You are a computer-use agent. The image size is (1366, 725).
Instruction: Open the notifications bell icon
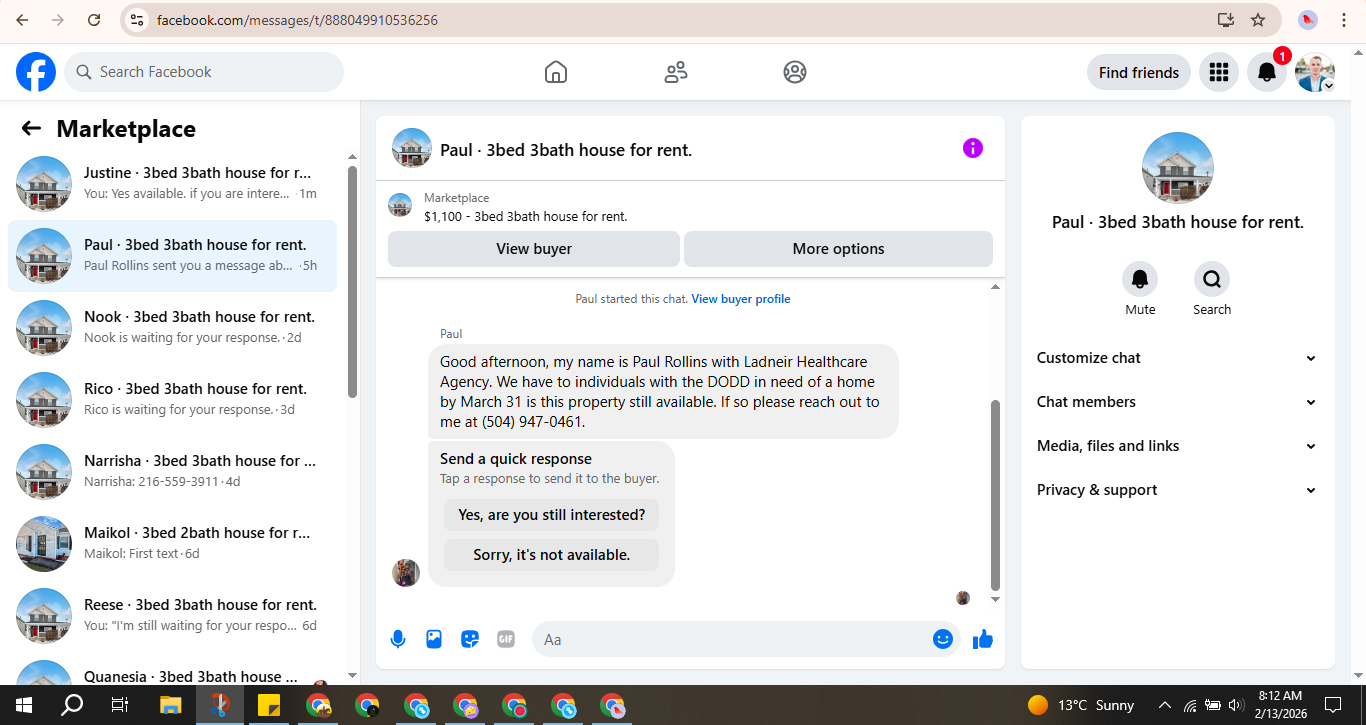1266,72
